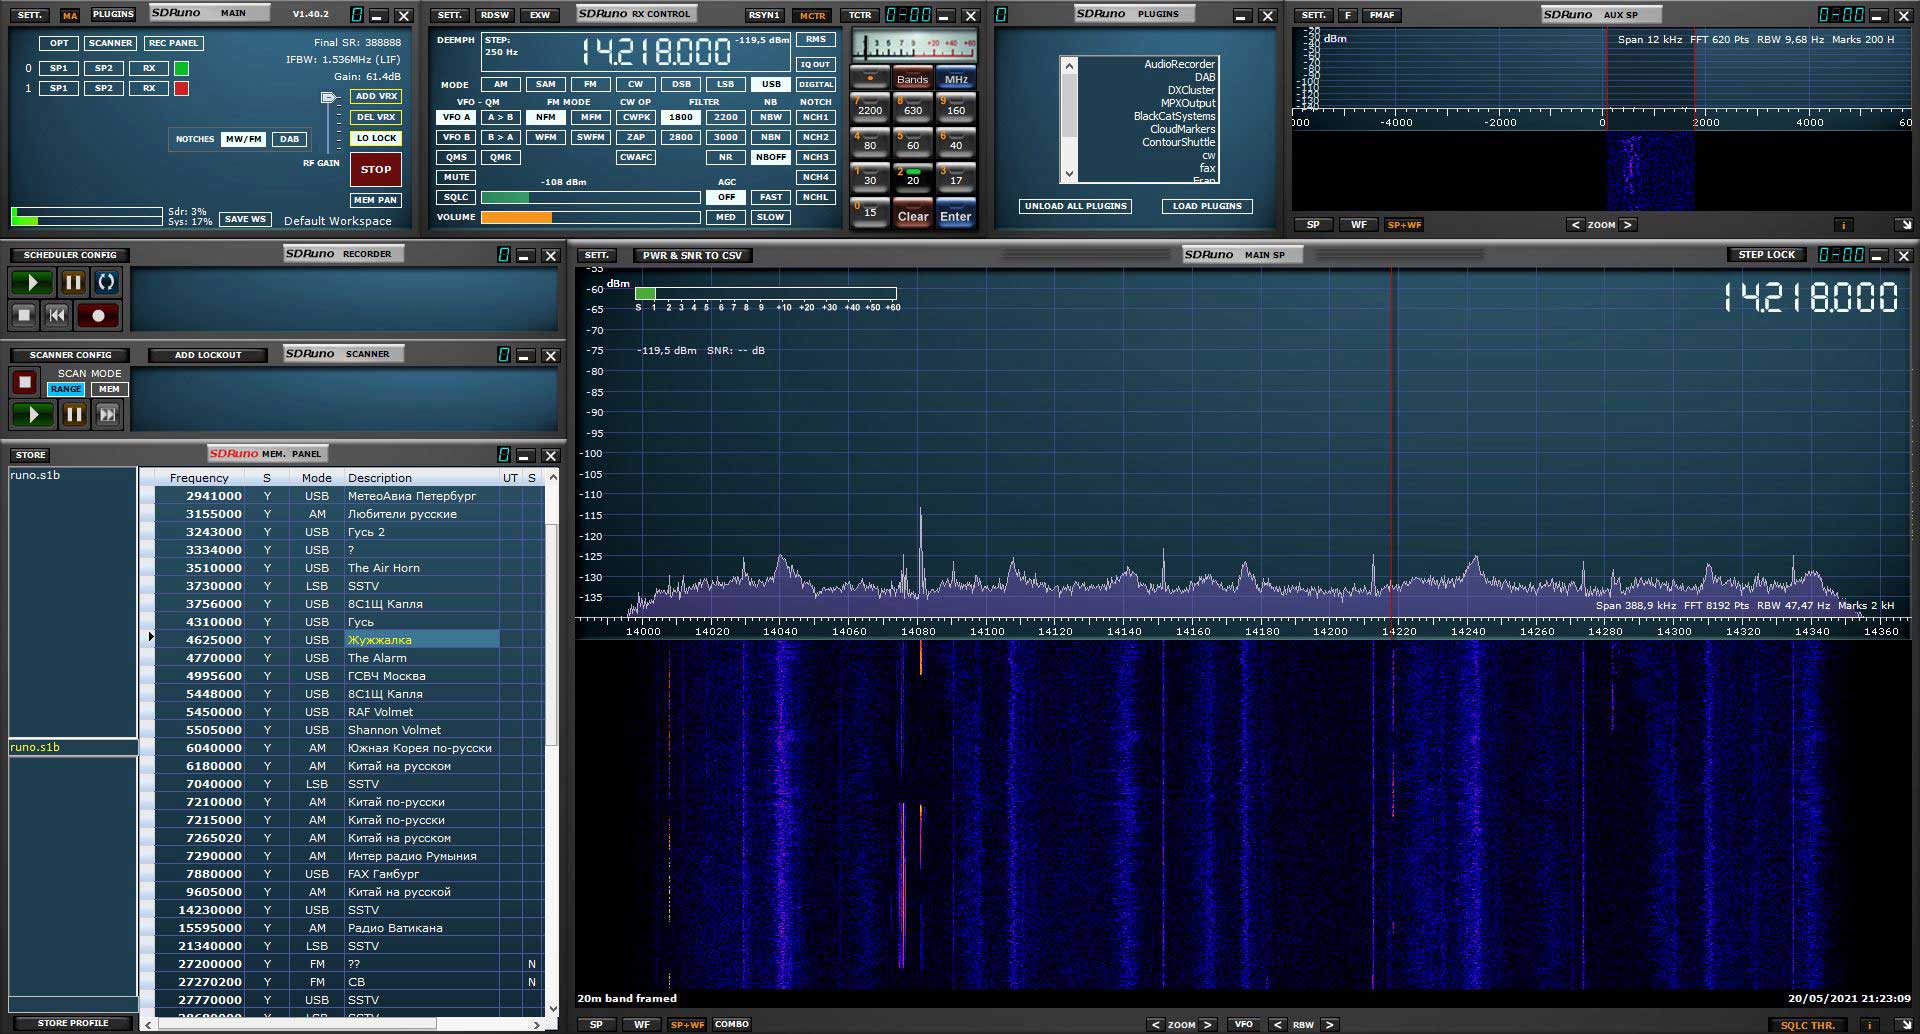Increase RBW with the right arrow
The height and width of the screenshot is (1034, 1920).
click(1329, 1024)
